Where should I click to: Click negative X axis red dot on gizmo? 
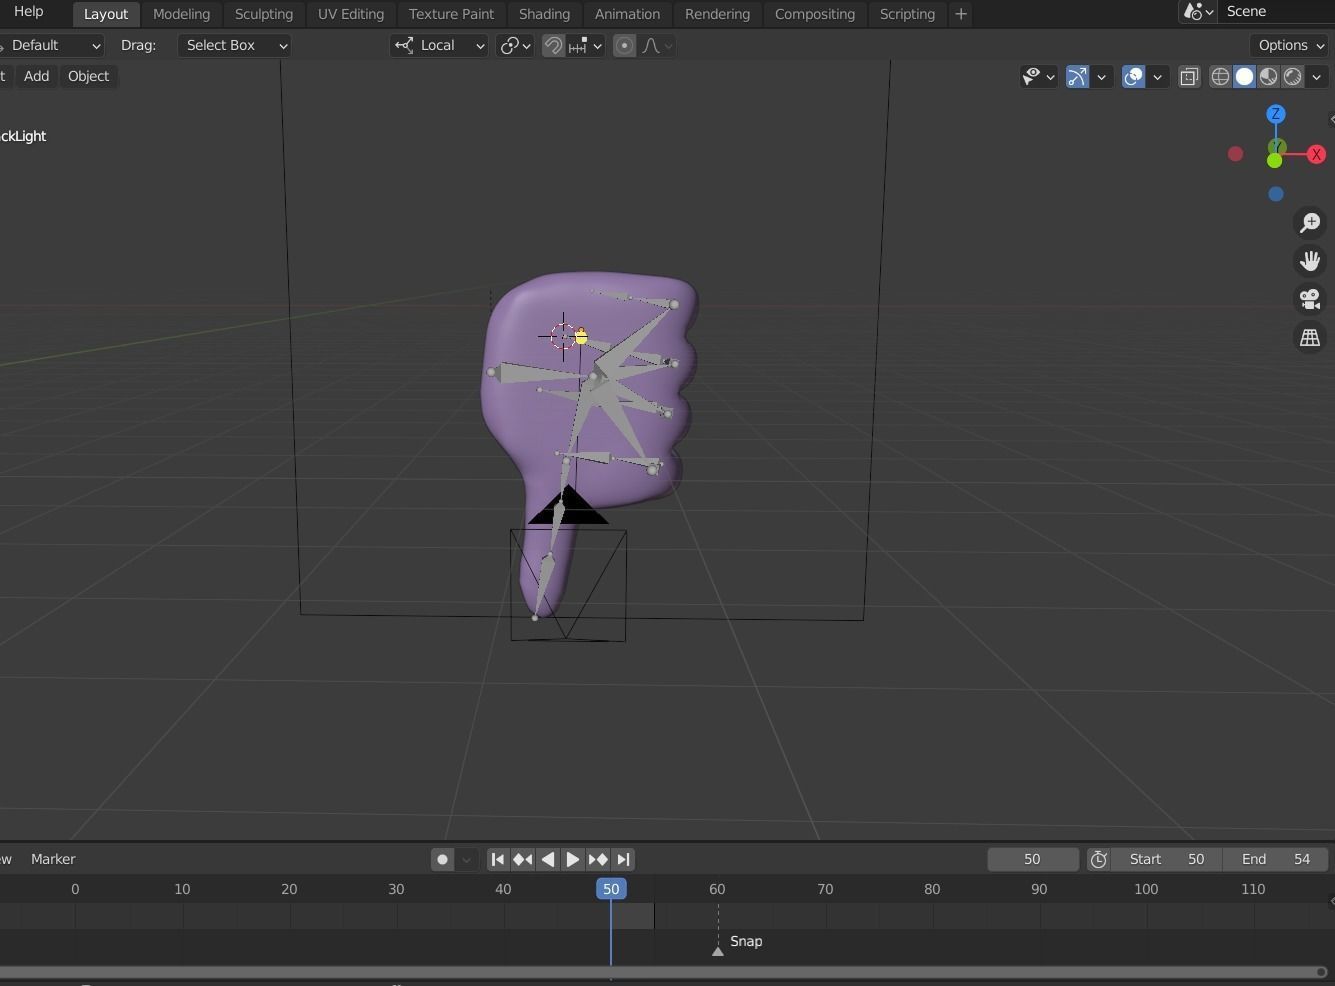coord(1236,154)
